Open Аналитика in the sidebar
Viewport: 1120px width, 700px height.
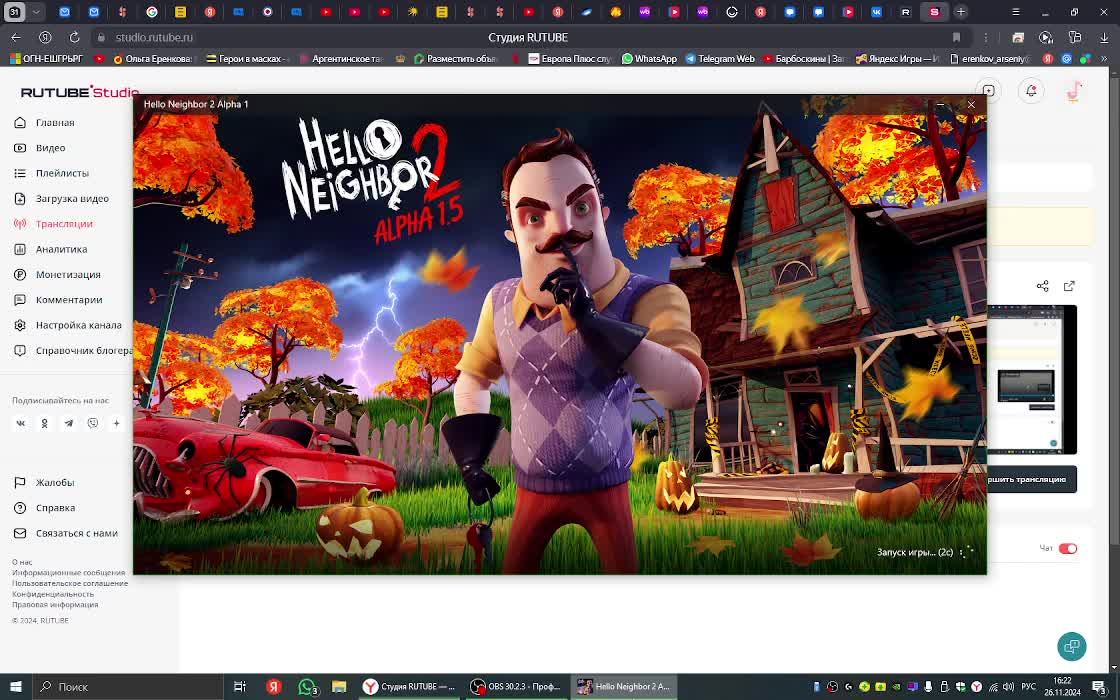61,249
